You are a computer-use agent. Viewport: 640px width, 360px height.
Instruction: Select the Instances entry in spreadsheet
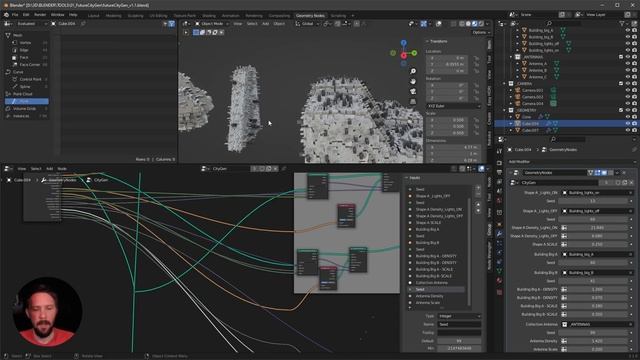21,116
